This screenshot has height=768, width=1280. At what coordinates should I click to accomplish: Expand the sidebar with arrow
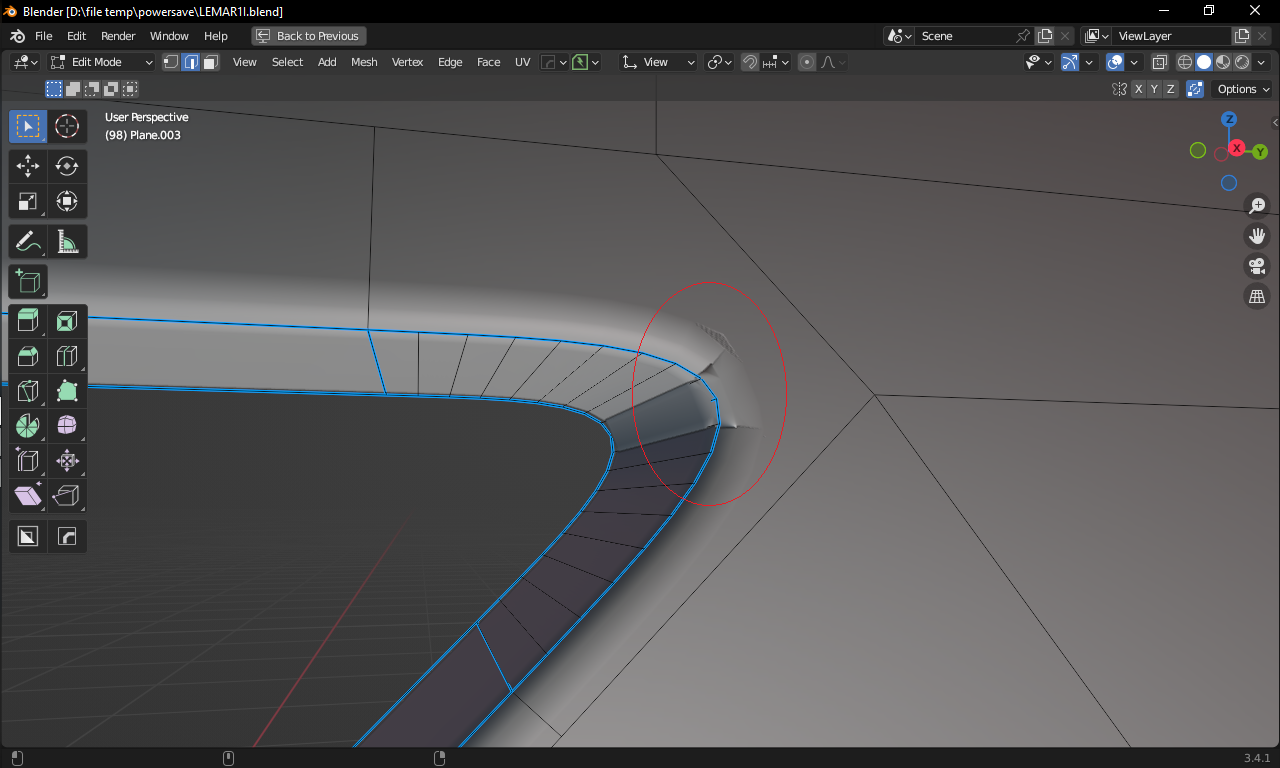point(1275,123)
